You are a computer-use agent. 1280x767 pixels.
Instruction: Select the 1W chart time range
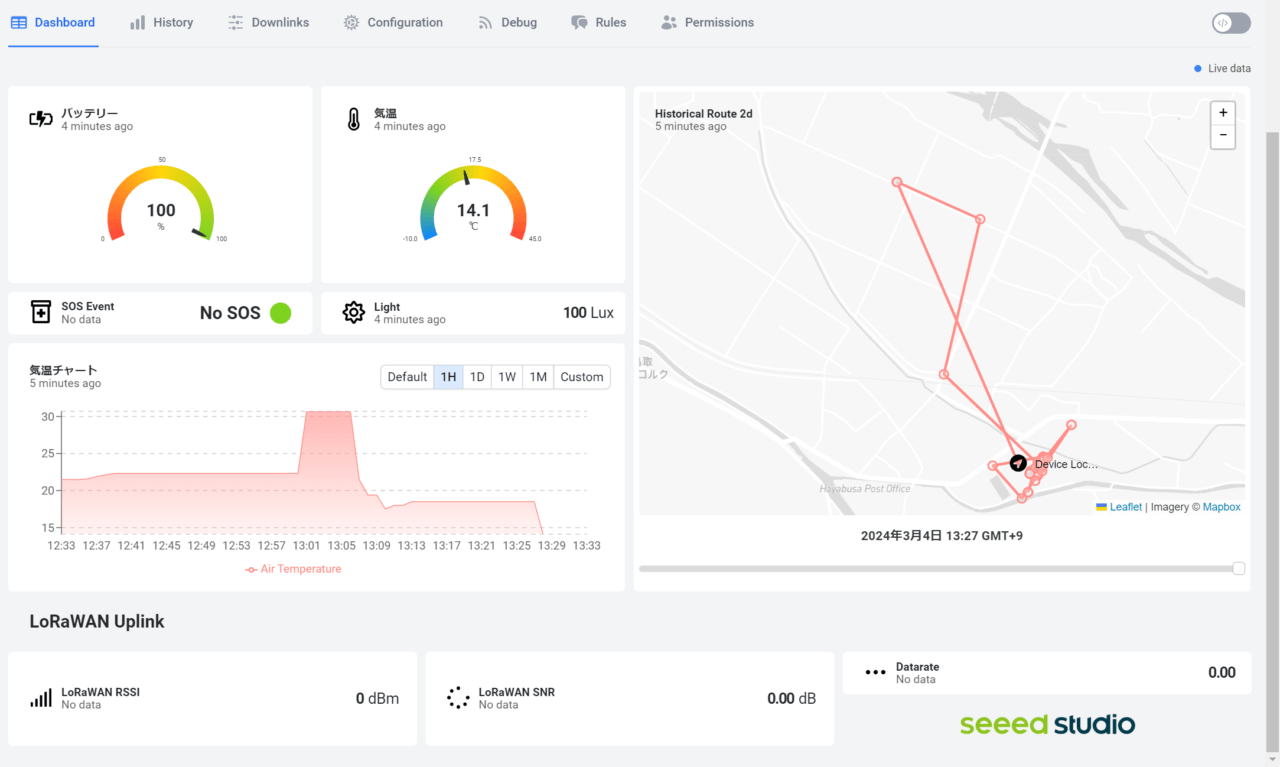507,377
